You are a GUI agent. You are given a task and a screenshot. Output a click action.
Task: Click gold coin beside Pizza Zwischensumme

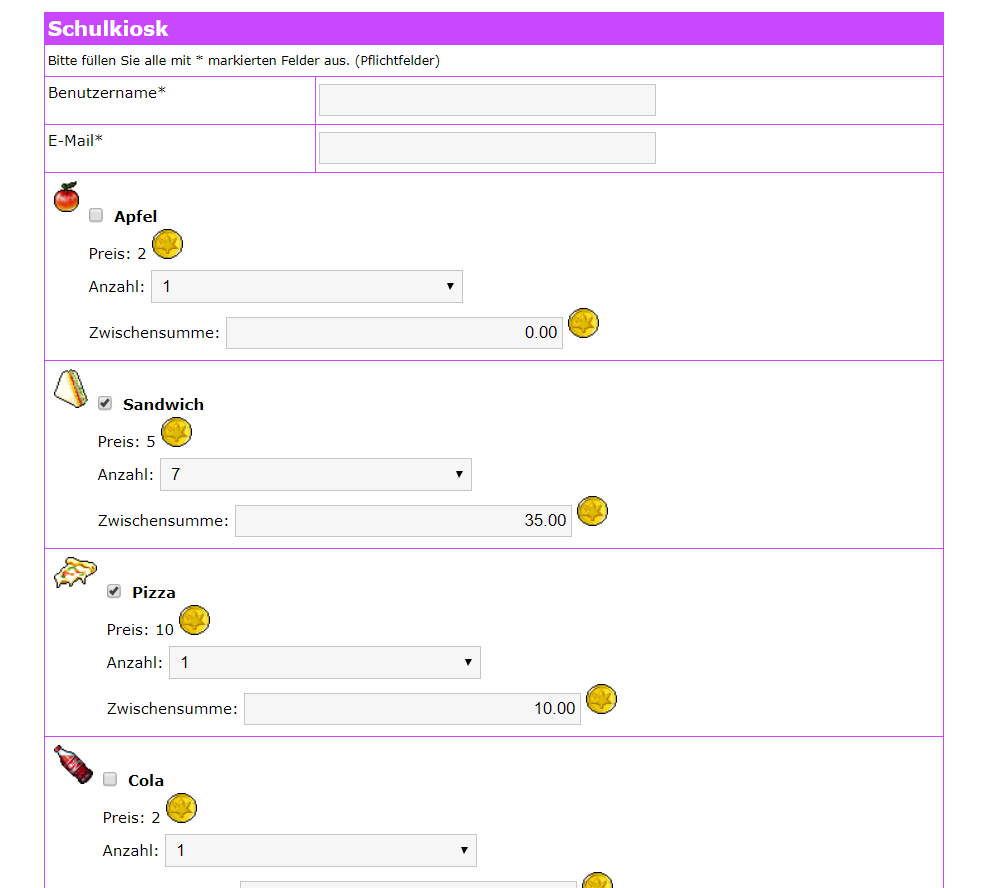coord(601,699)
